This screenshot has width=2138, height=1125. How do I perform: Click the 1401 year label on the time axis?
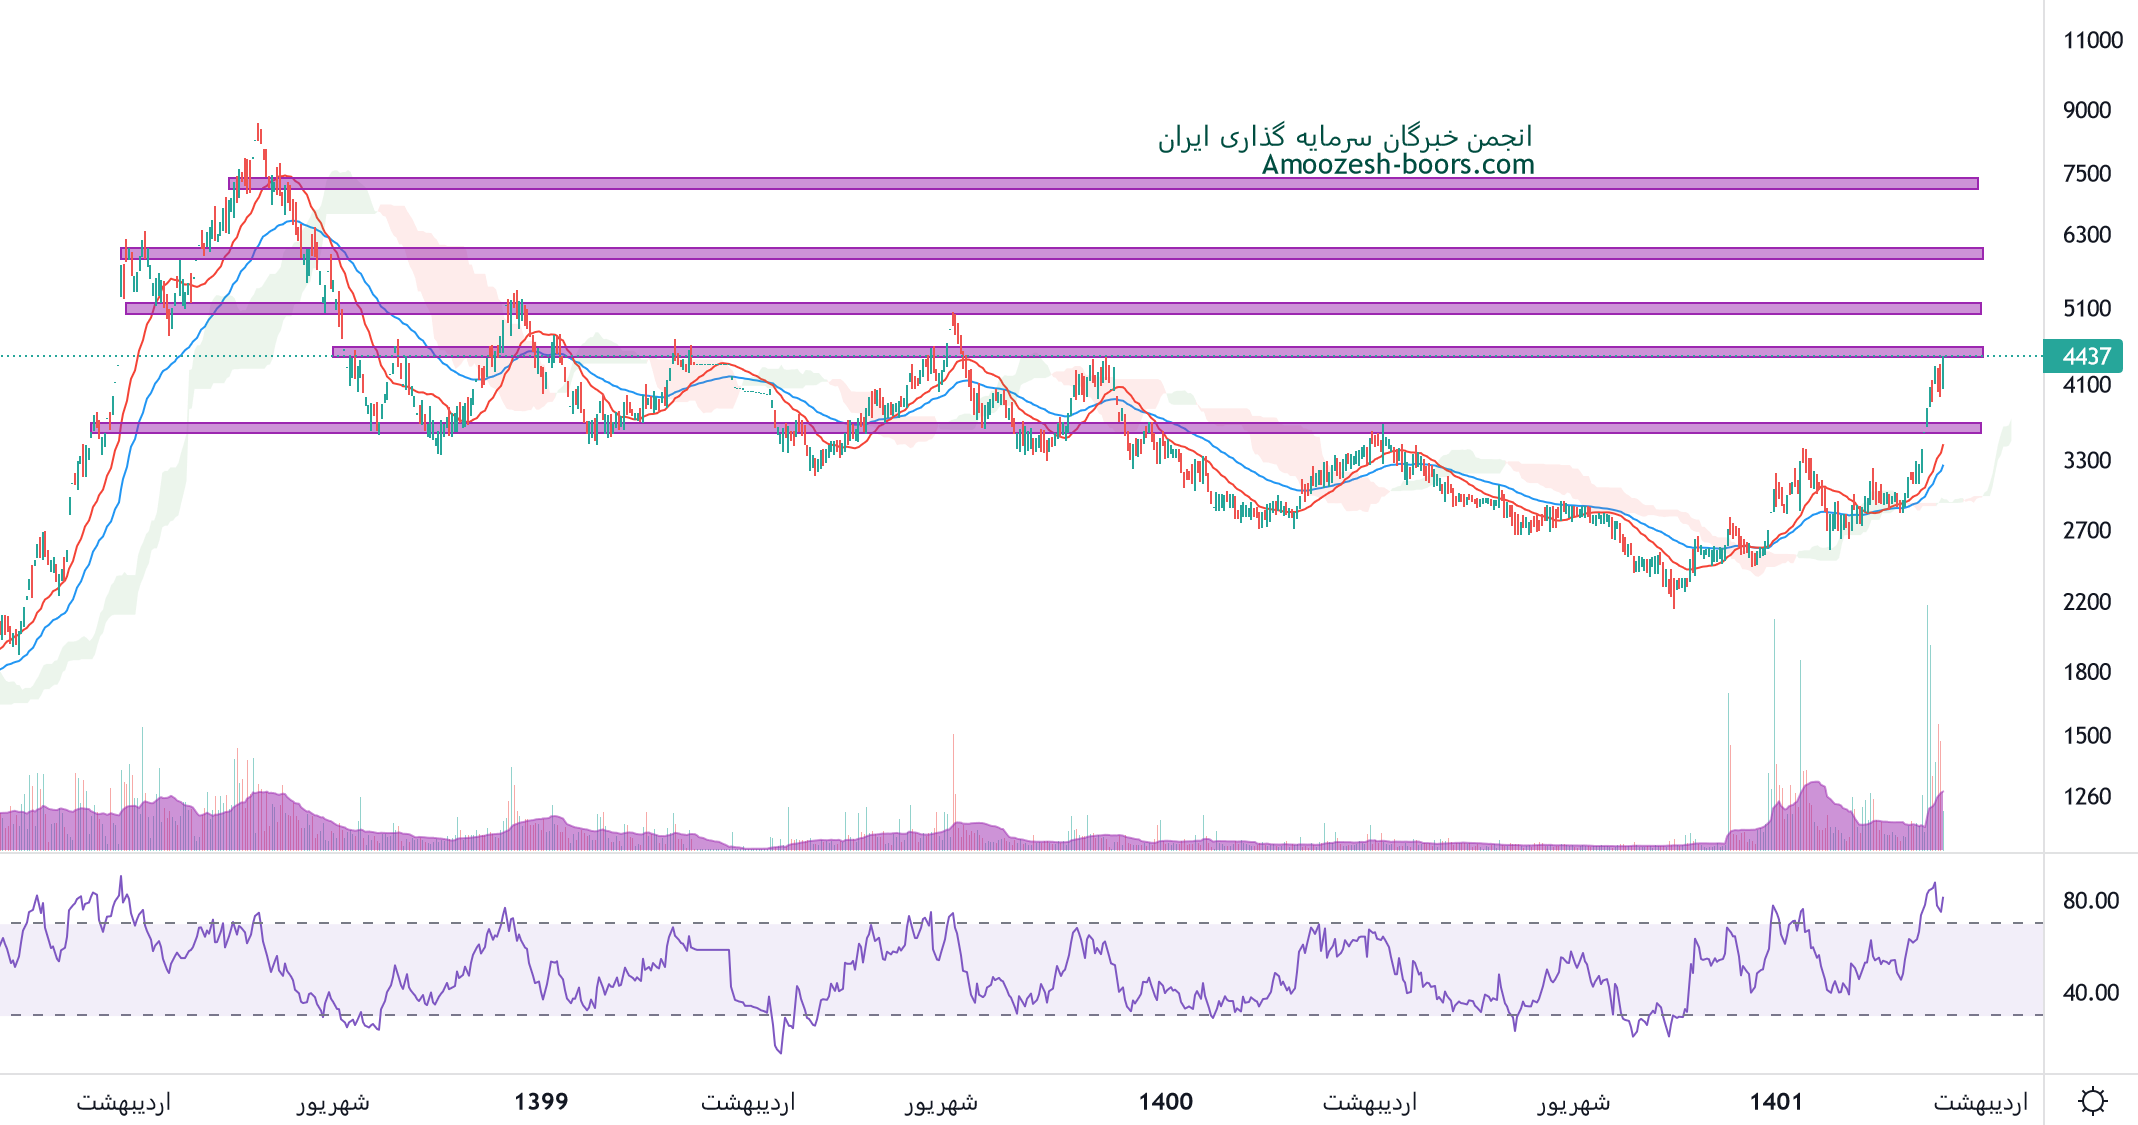[x=1775, y=1102]
